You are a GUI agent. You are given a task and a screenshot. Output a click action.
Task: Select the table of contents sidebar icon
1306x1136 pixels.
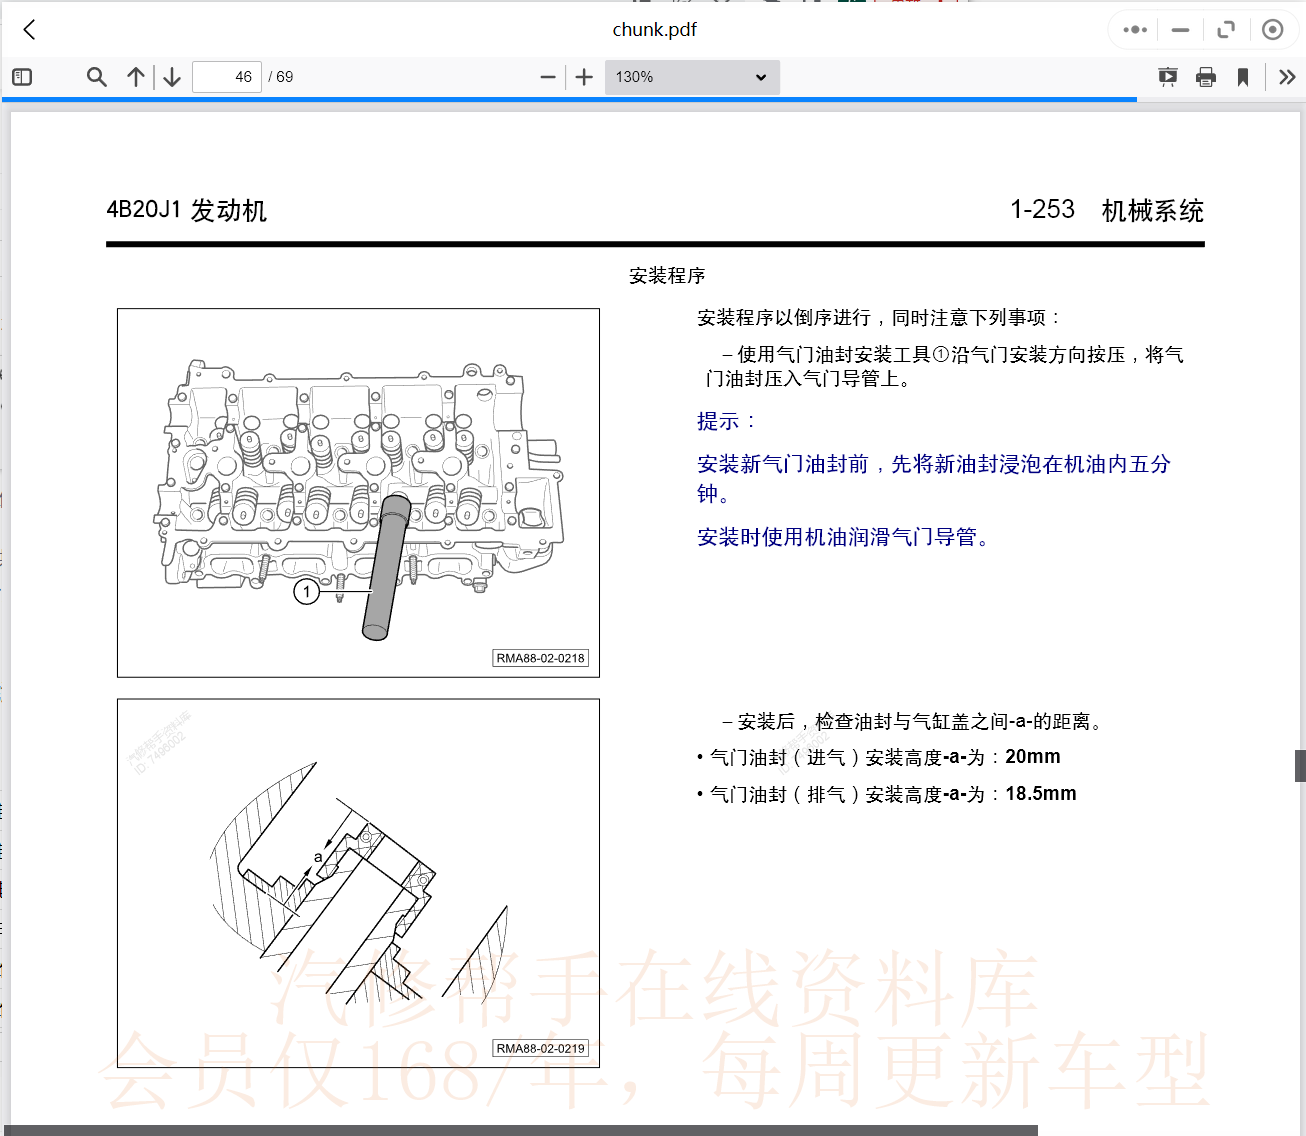tap(22, 76)
